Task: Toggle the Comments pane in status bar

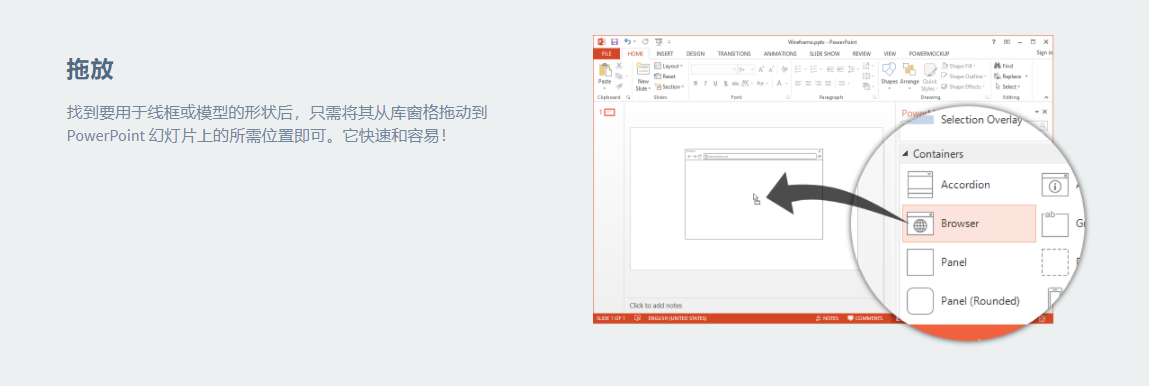Action: click(x=865, y=318)
